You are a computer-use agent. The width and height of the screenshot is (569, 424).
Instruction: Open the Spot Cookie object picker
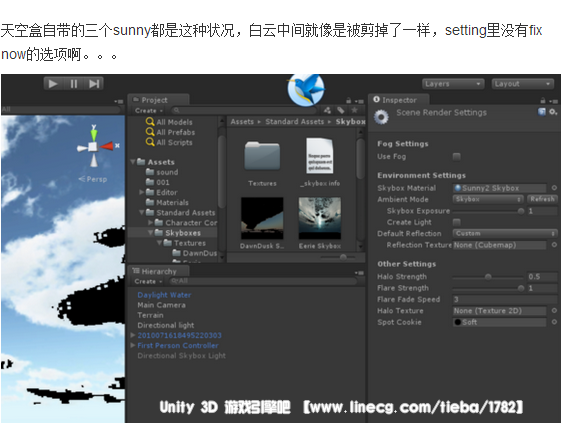click(554, 322)
